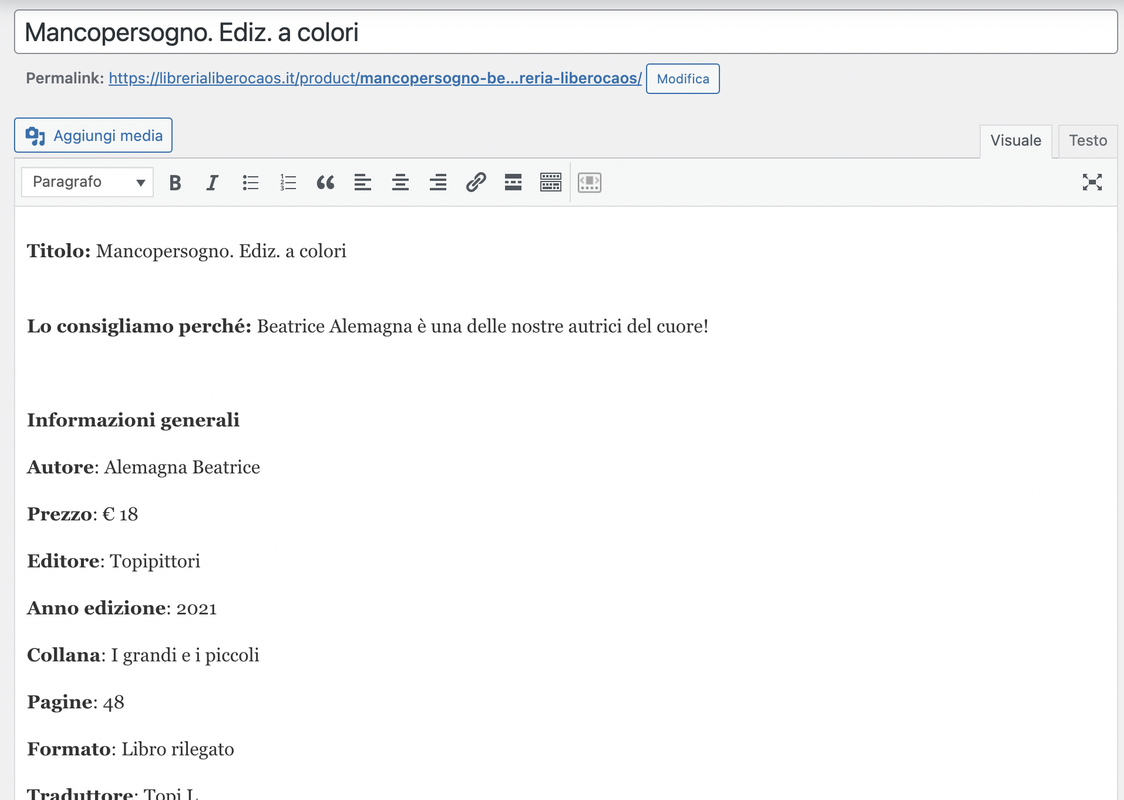
Task: Insert Read More tag
Action: coord(513,183)
